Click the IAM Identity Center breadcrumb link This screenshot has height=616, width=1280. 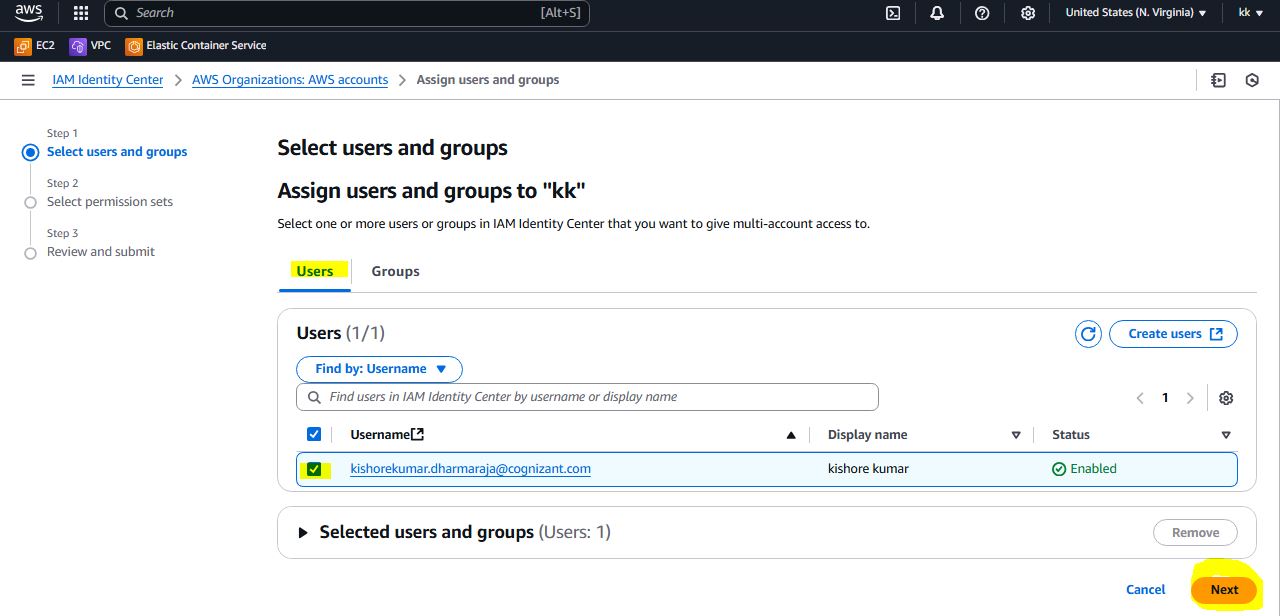click(x=107, y=80)
